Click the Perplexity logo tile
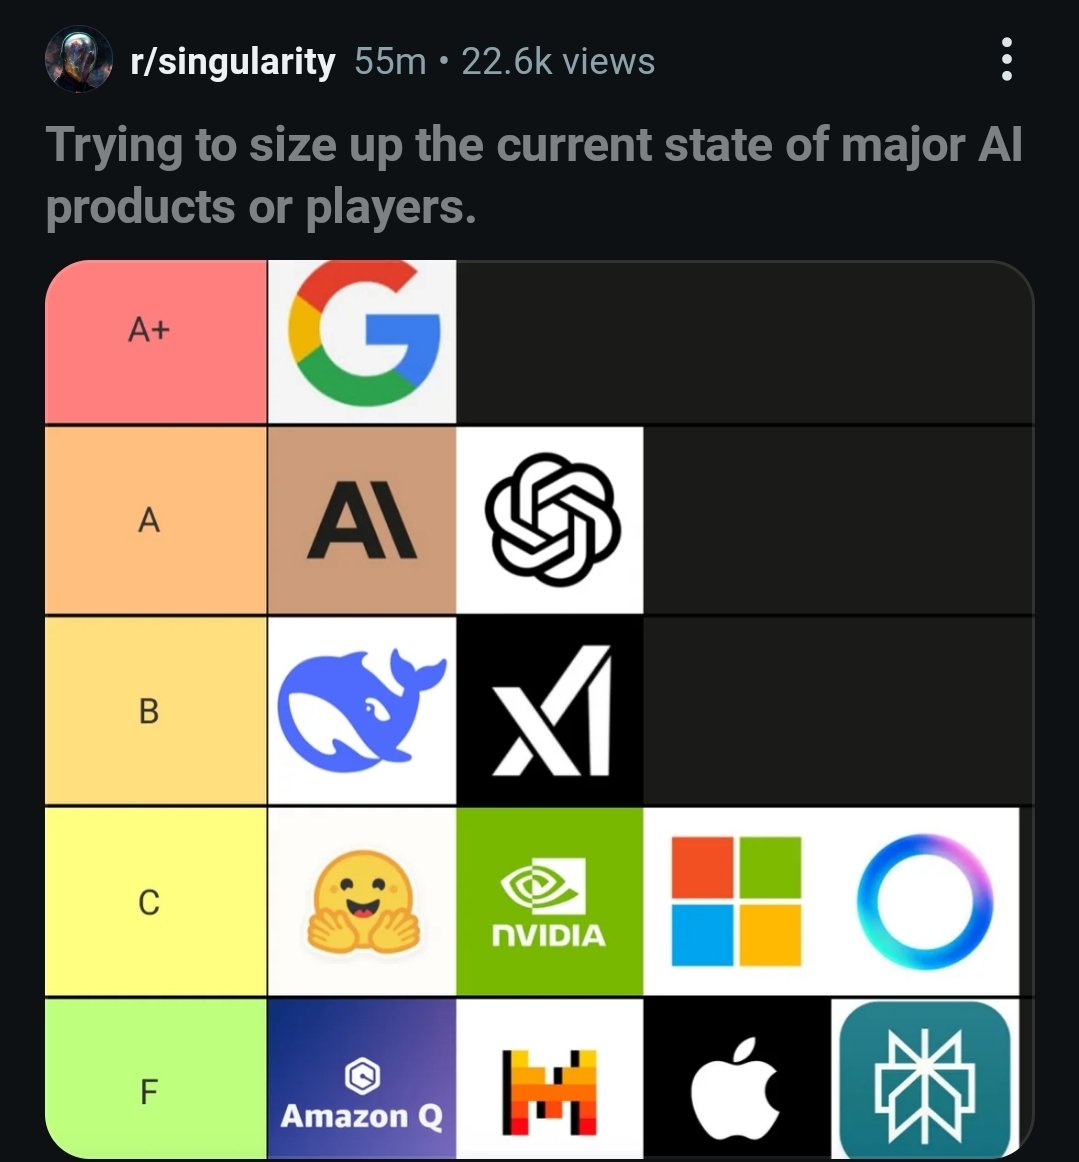 coord(925,1078)
